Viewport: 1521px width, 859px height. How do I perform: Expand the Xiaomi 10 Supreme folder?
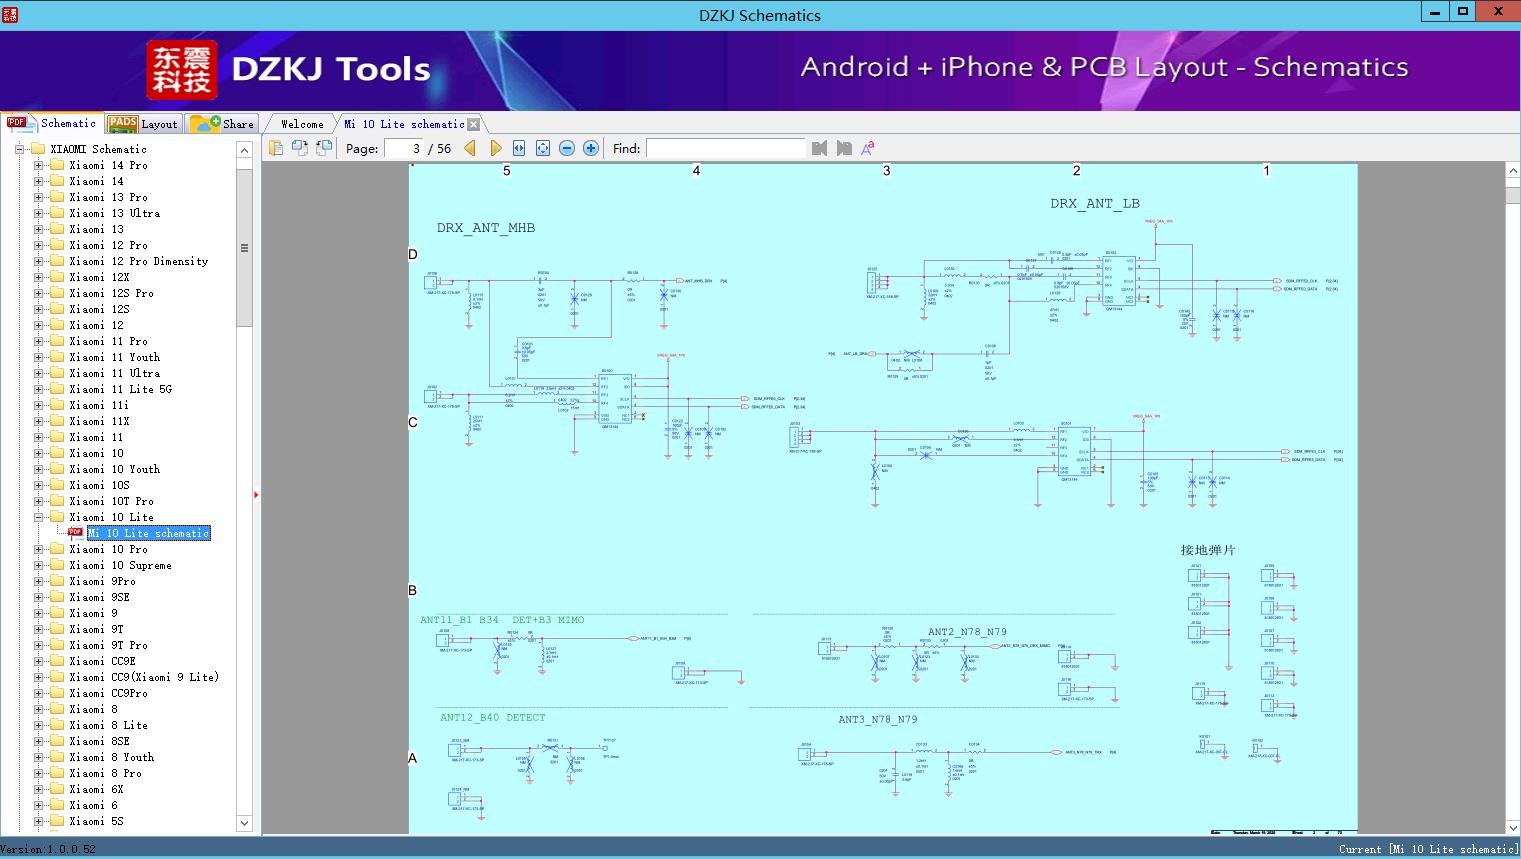[38, 565]
